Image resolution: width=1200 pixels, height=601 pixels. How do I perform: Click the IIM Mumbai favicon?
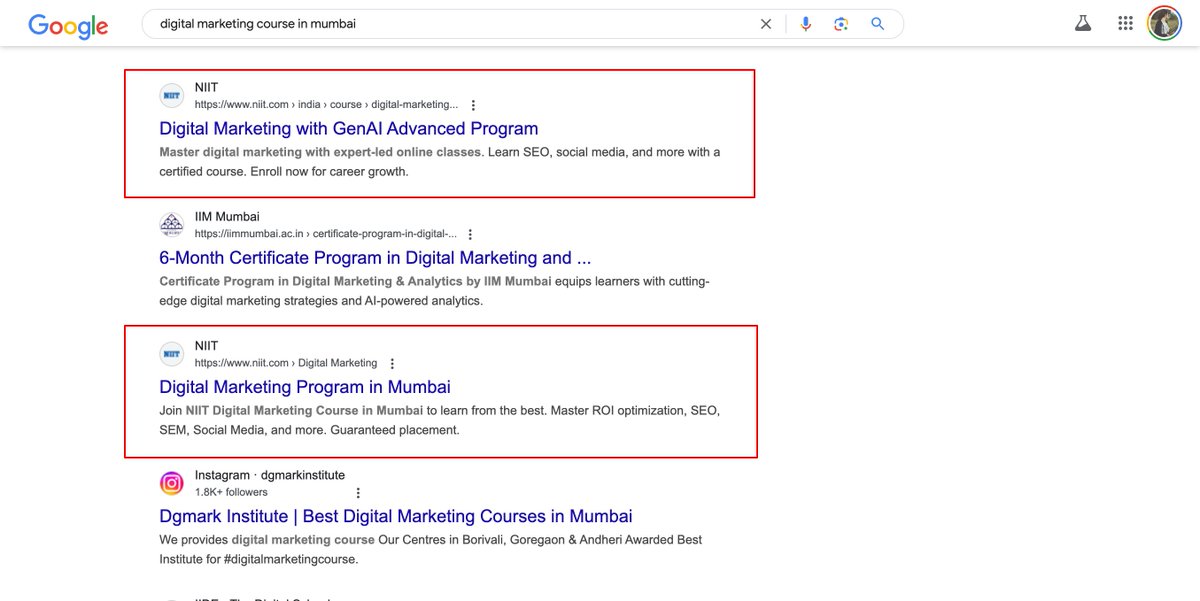coord(172,225)
